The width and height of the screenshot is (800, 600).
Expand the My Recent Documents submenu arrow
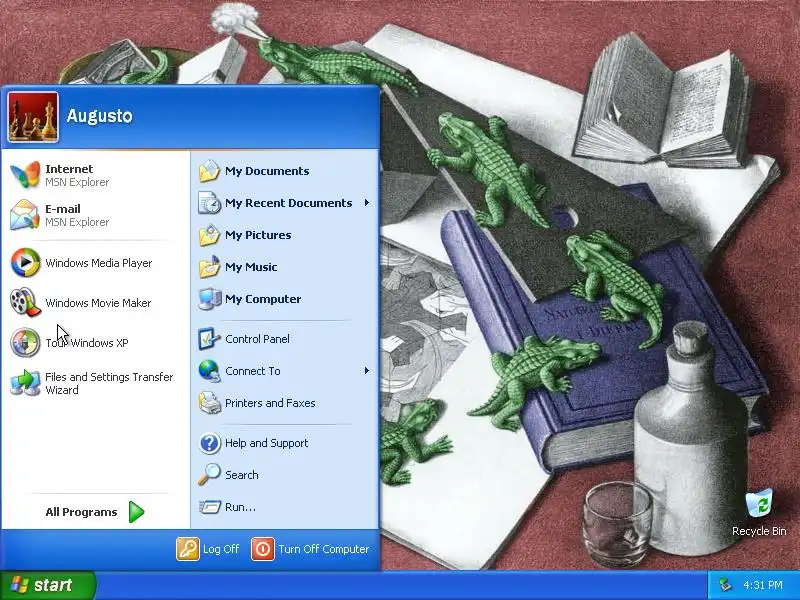[x=366, y=203]
